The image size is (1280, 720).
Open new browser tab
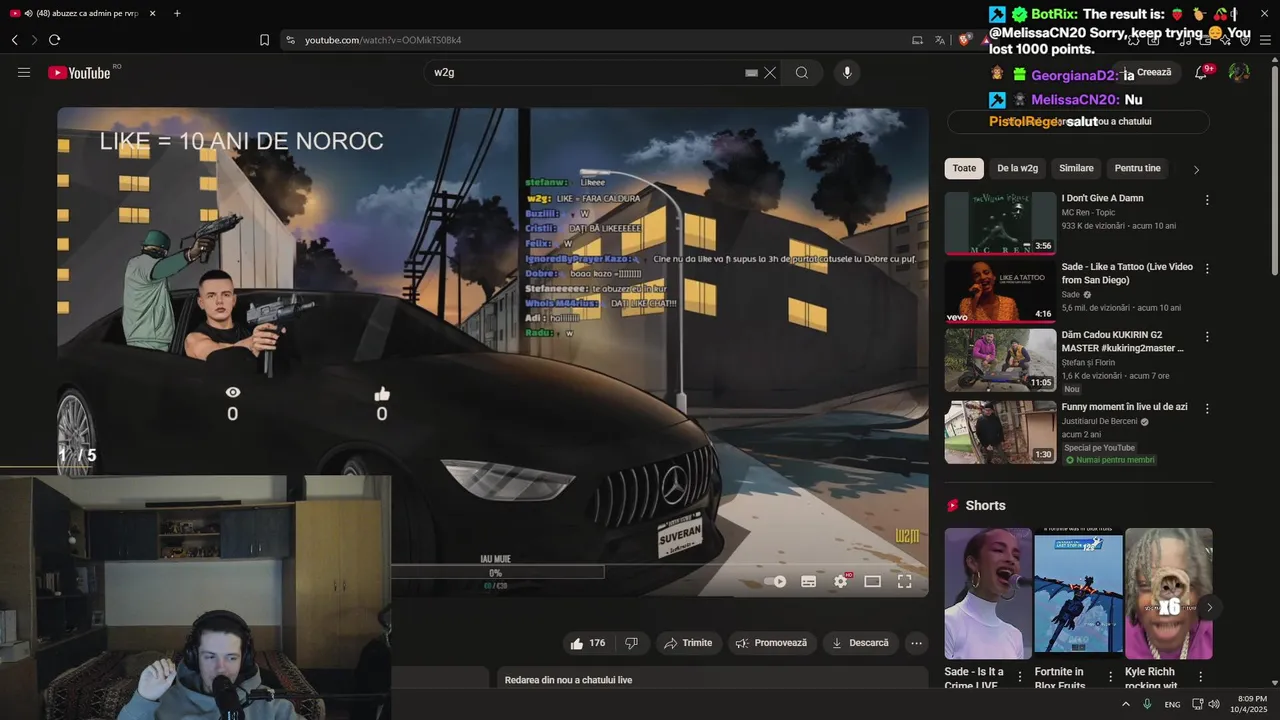pyautogui.click(x=177, y=13)
